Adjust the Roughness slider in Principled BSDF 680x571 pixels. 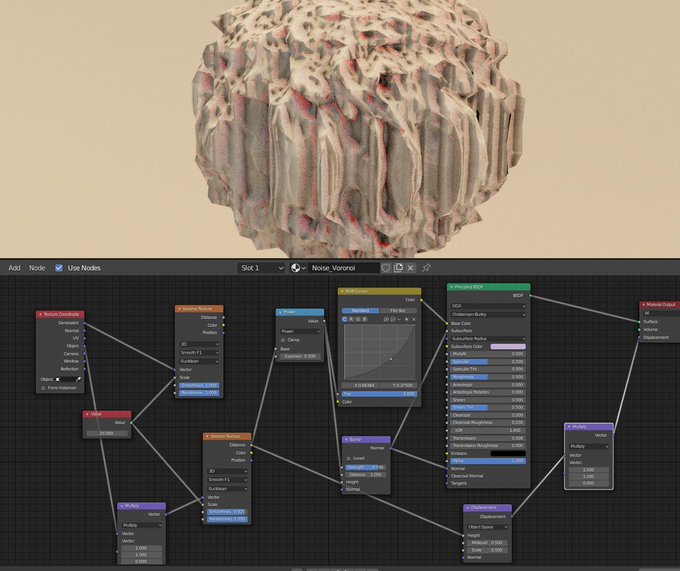point(488,377)
